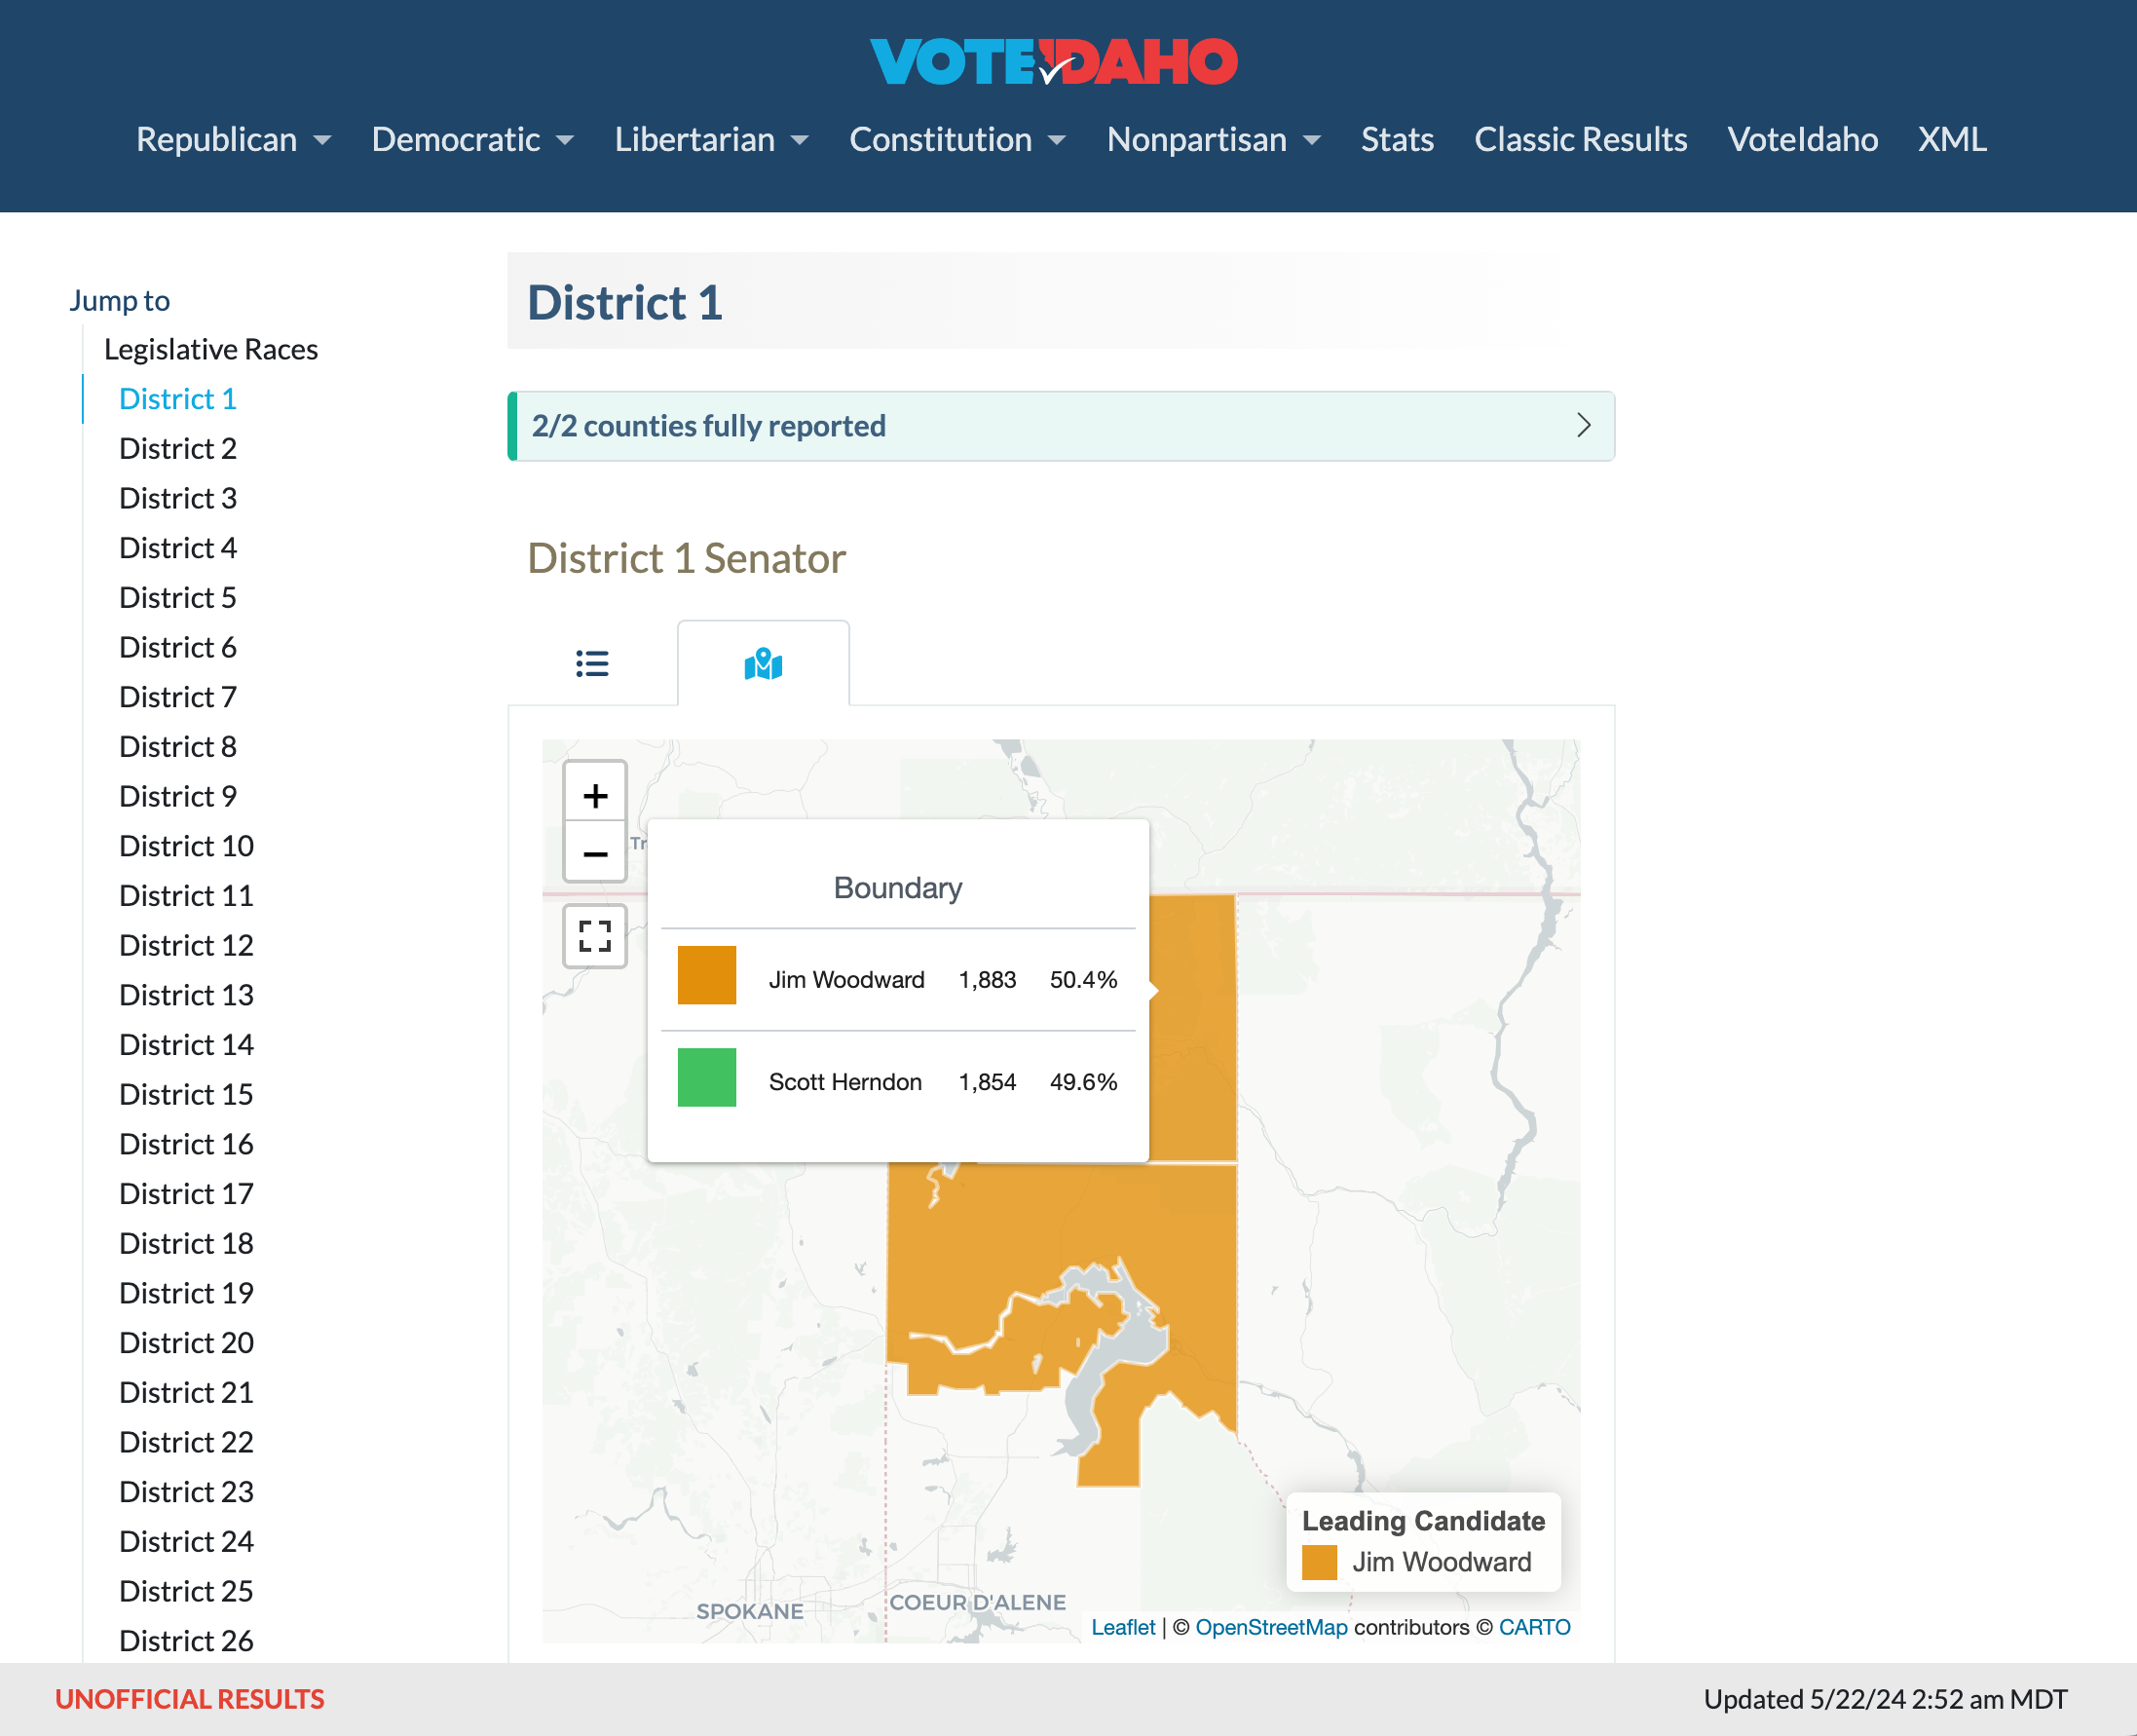Toggle the map fullscreen view icon
The width and height of the screenshot is (2137, 1736).
point(595,936)
